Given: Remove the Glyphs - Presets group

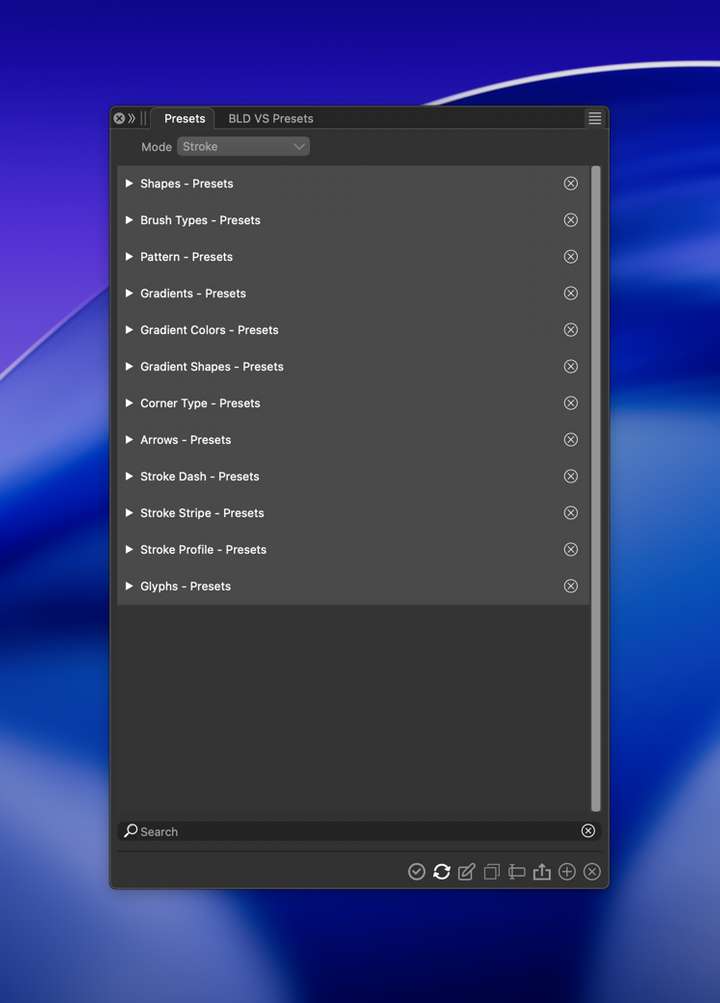Looking at the screenshot, I should point(571,586).
